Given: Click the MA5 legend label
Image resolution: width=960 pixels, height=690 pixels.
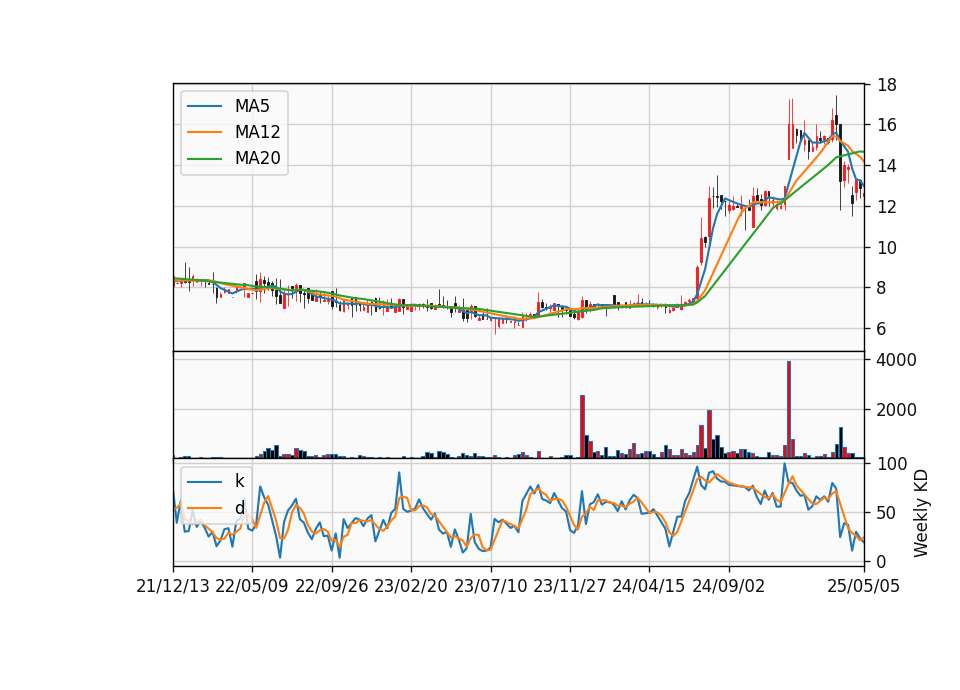Looking at the screenshot, I should tap(252, 106).
